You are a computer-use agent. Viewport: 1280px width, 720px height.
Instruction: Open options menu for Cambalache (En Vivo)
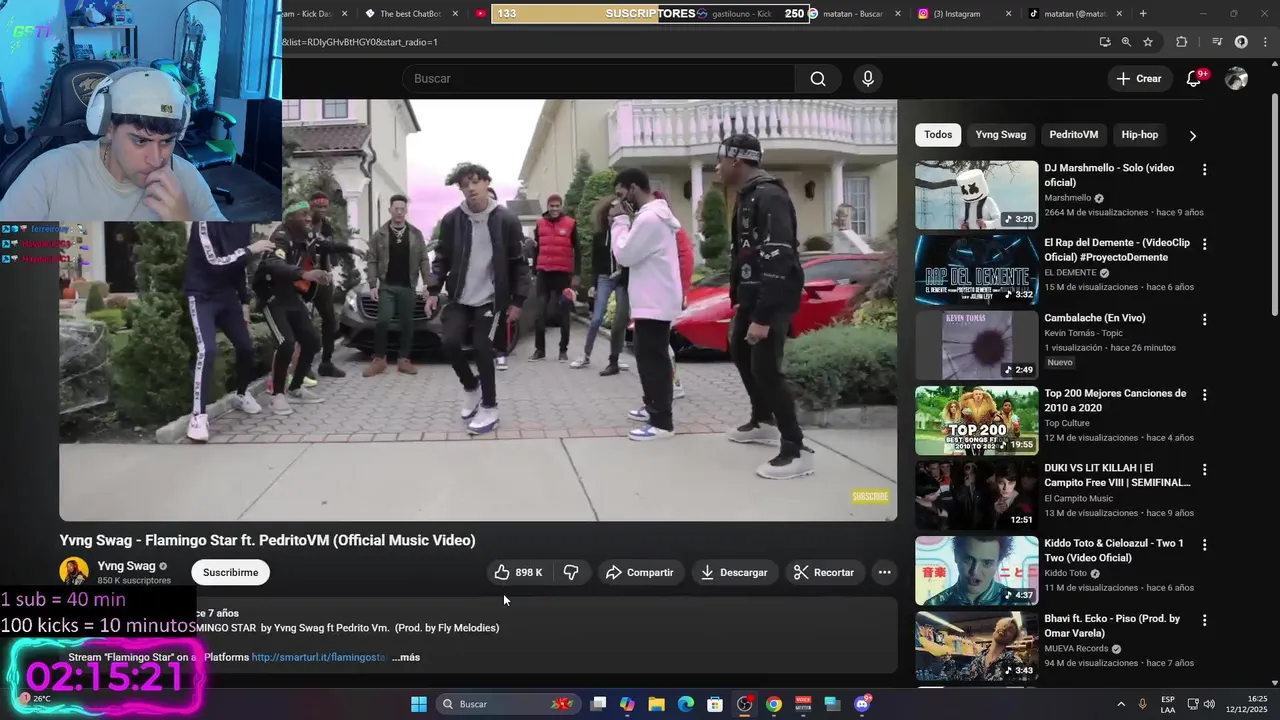pyautogui.click(x=1204, y=320)
